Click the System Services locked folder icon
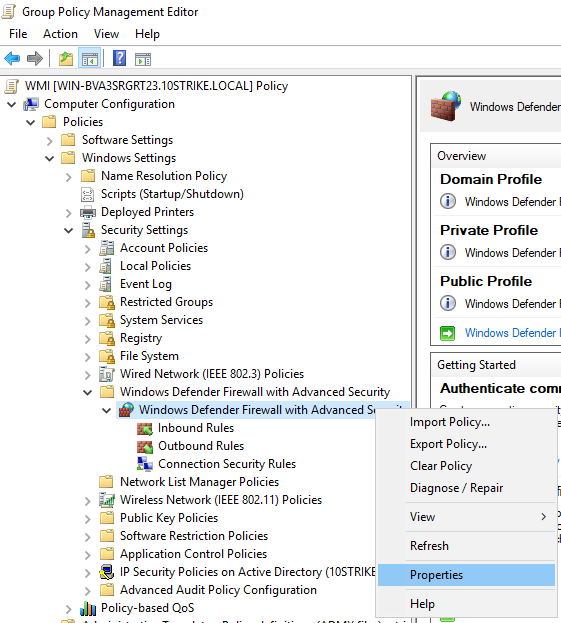 [x=107, y=320]
